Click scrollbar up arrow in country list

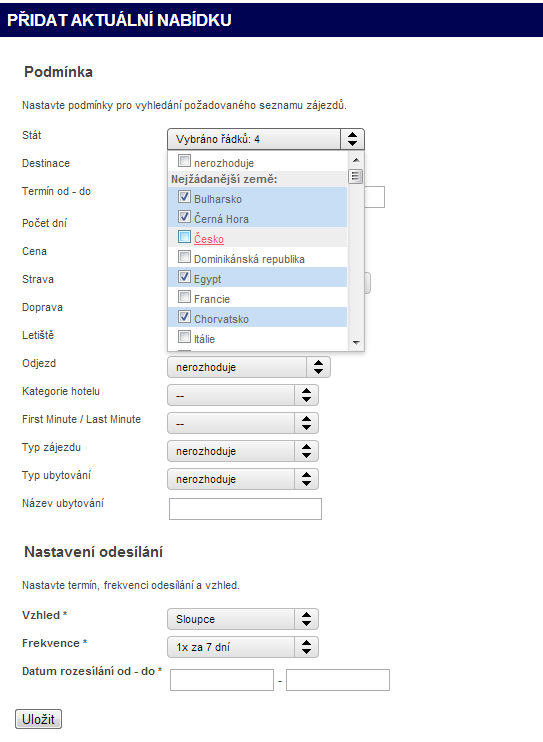pos(356,160)
